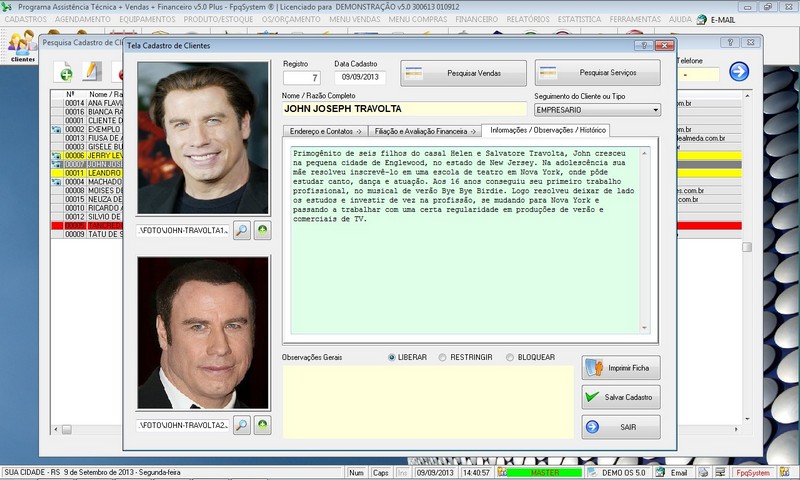Add second photo green plus icon
Viewport: 800px width, 480px height.
point(262,425)
